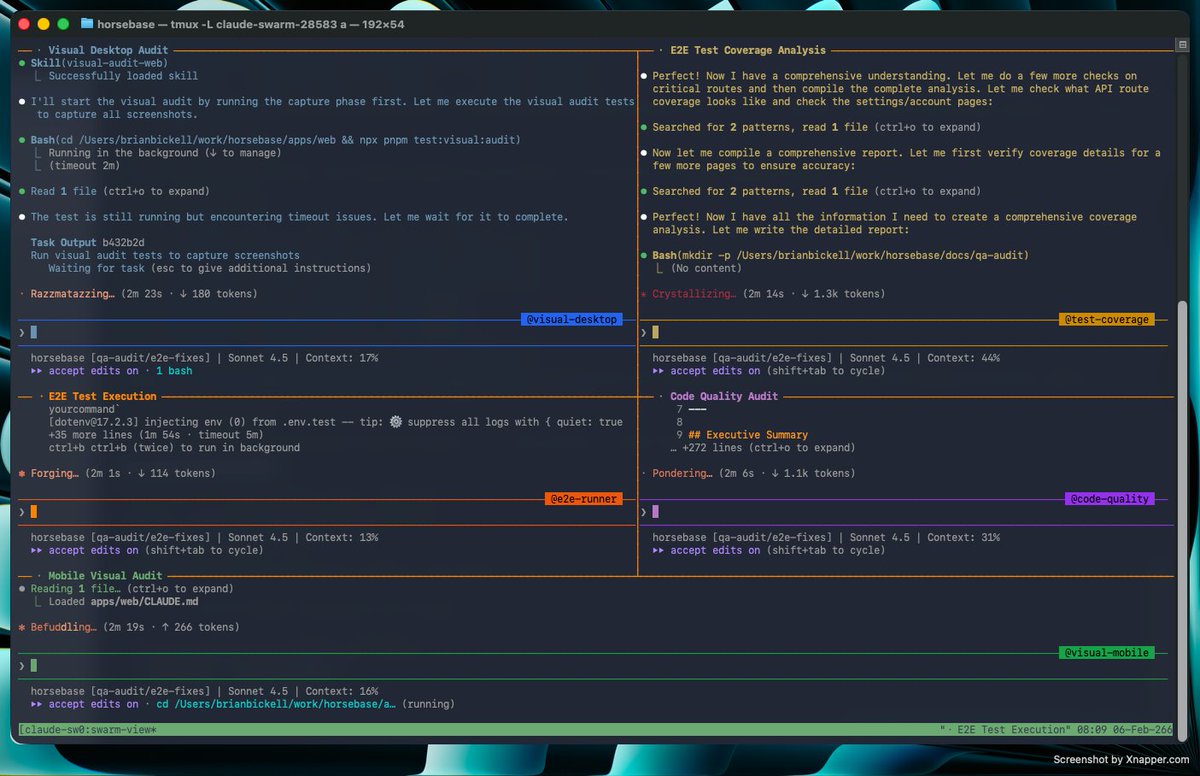
Task: Click the gear icon in the dotenv tip line
Action: [395, 422]
